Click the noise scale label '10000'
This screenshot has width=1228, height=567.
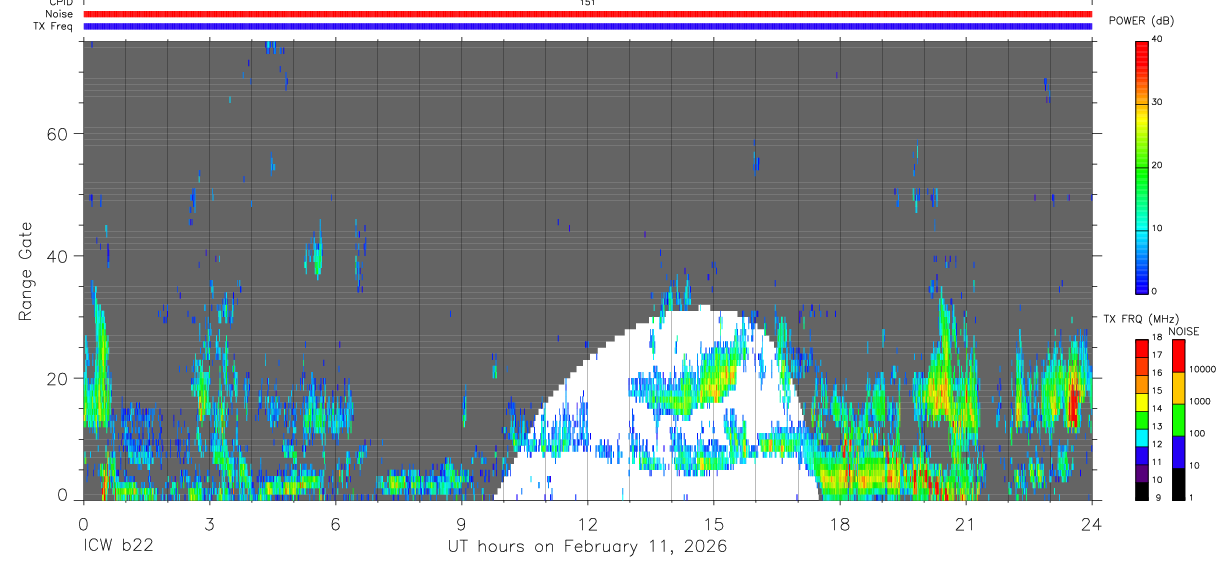point(1202,369)
